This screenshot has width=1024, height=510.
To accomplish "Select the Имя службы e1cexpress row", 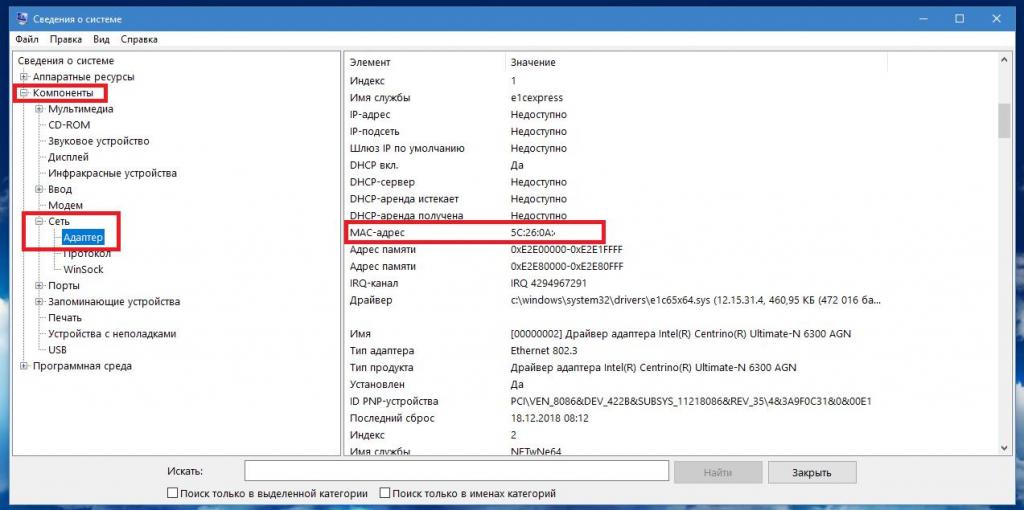I will pyautogui.click(x=614, y=98).
